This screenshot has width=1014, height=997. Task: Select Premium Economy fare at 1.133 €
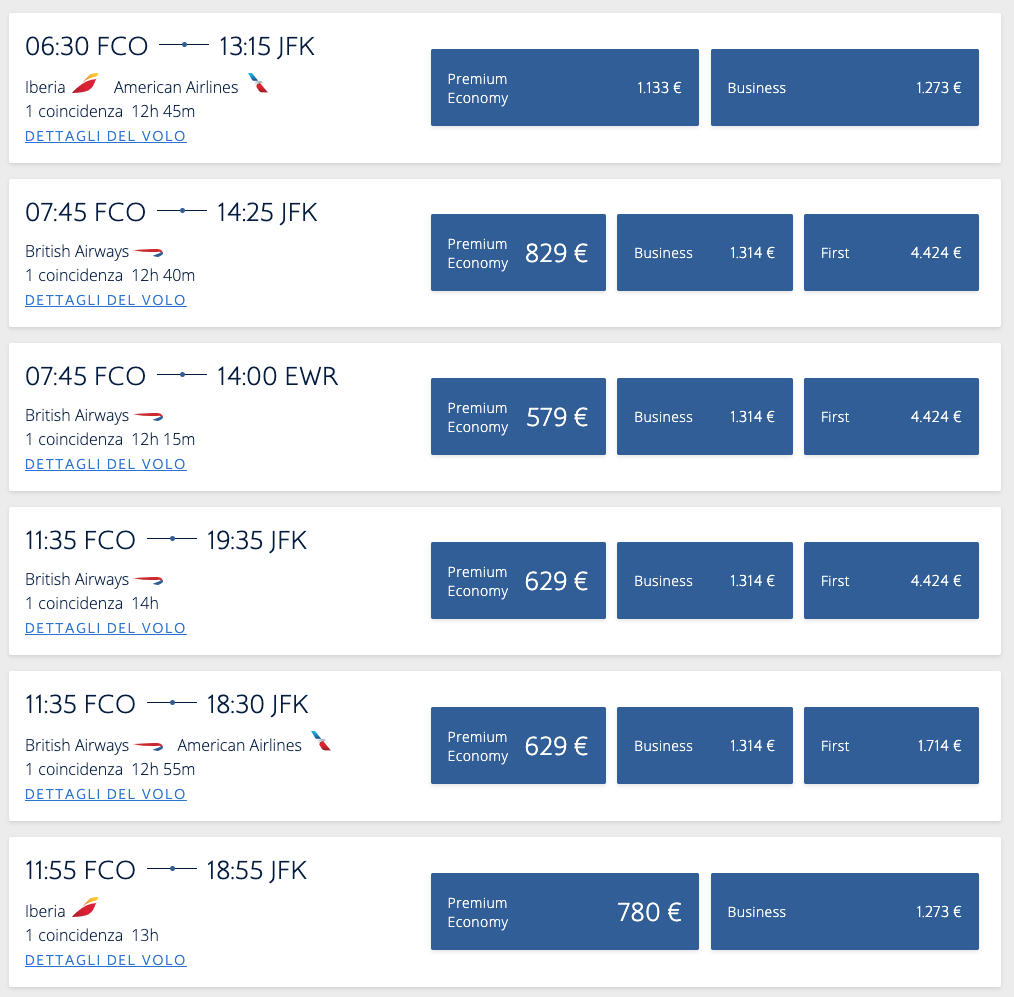tap(565, 87)
